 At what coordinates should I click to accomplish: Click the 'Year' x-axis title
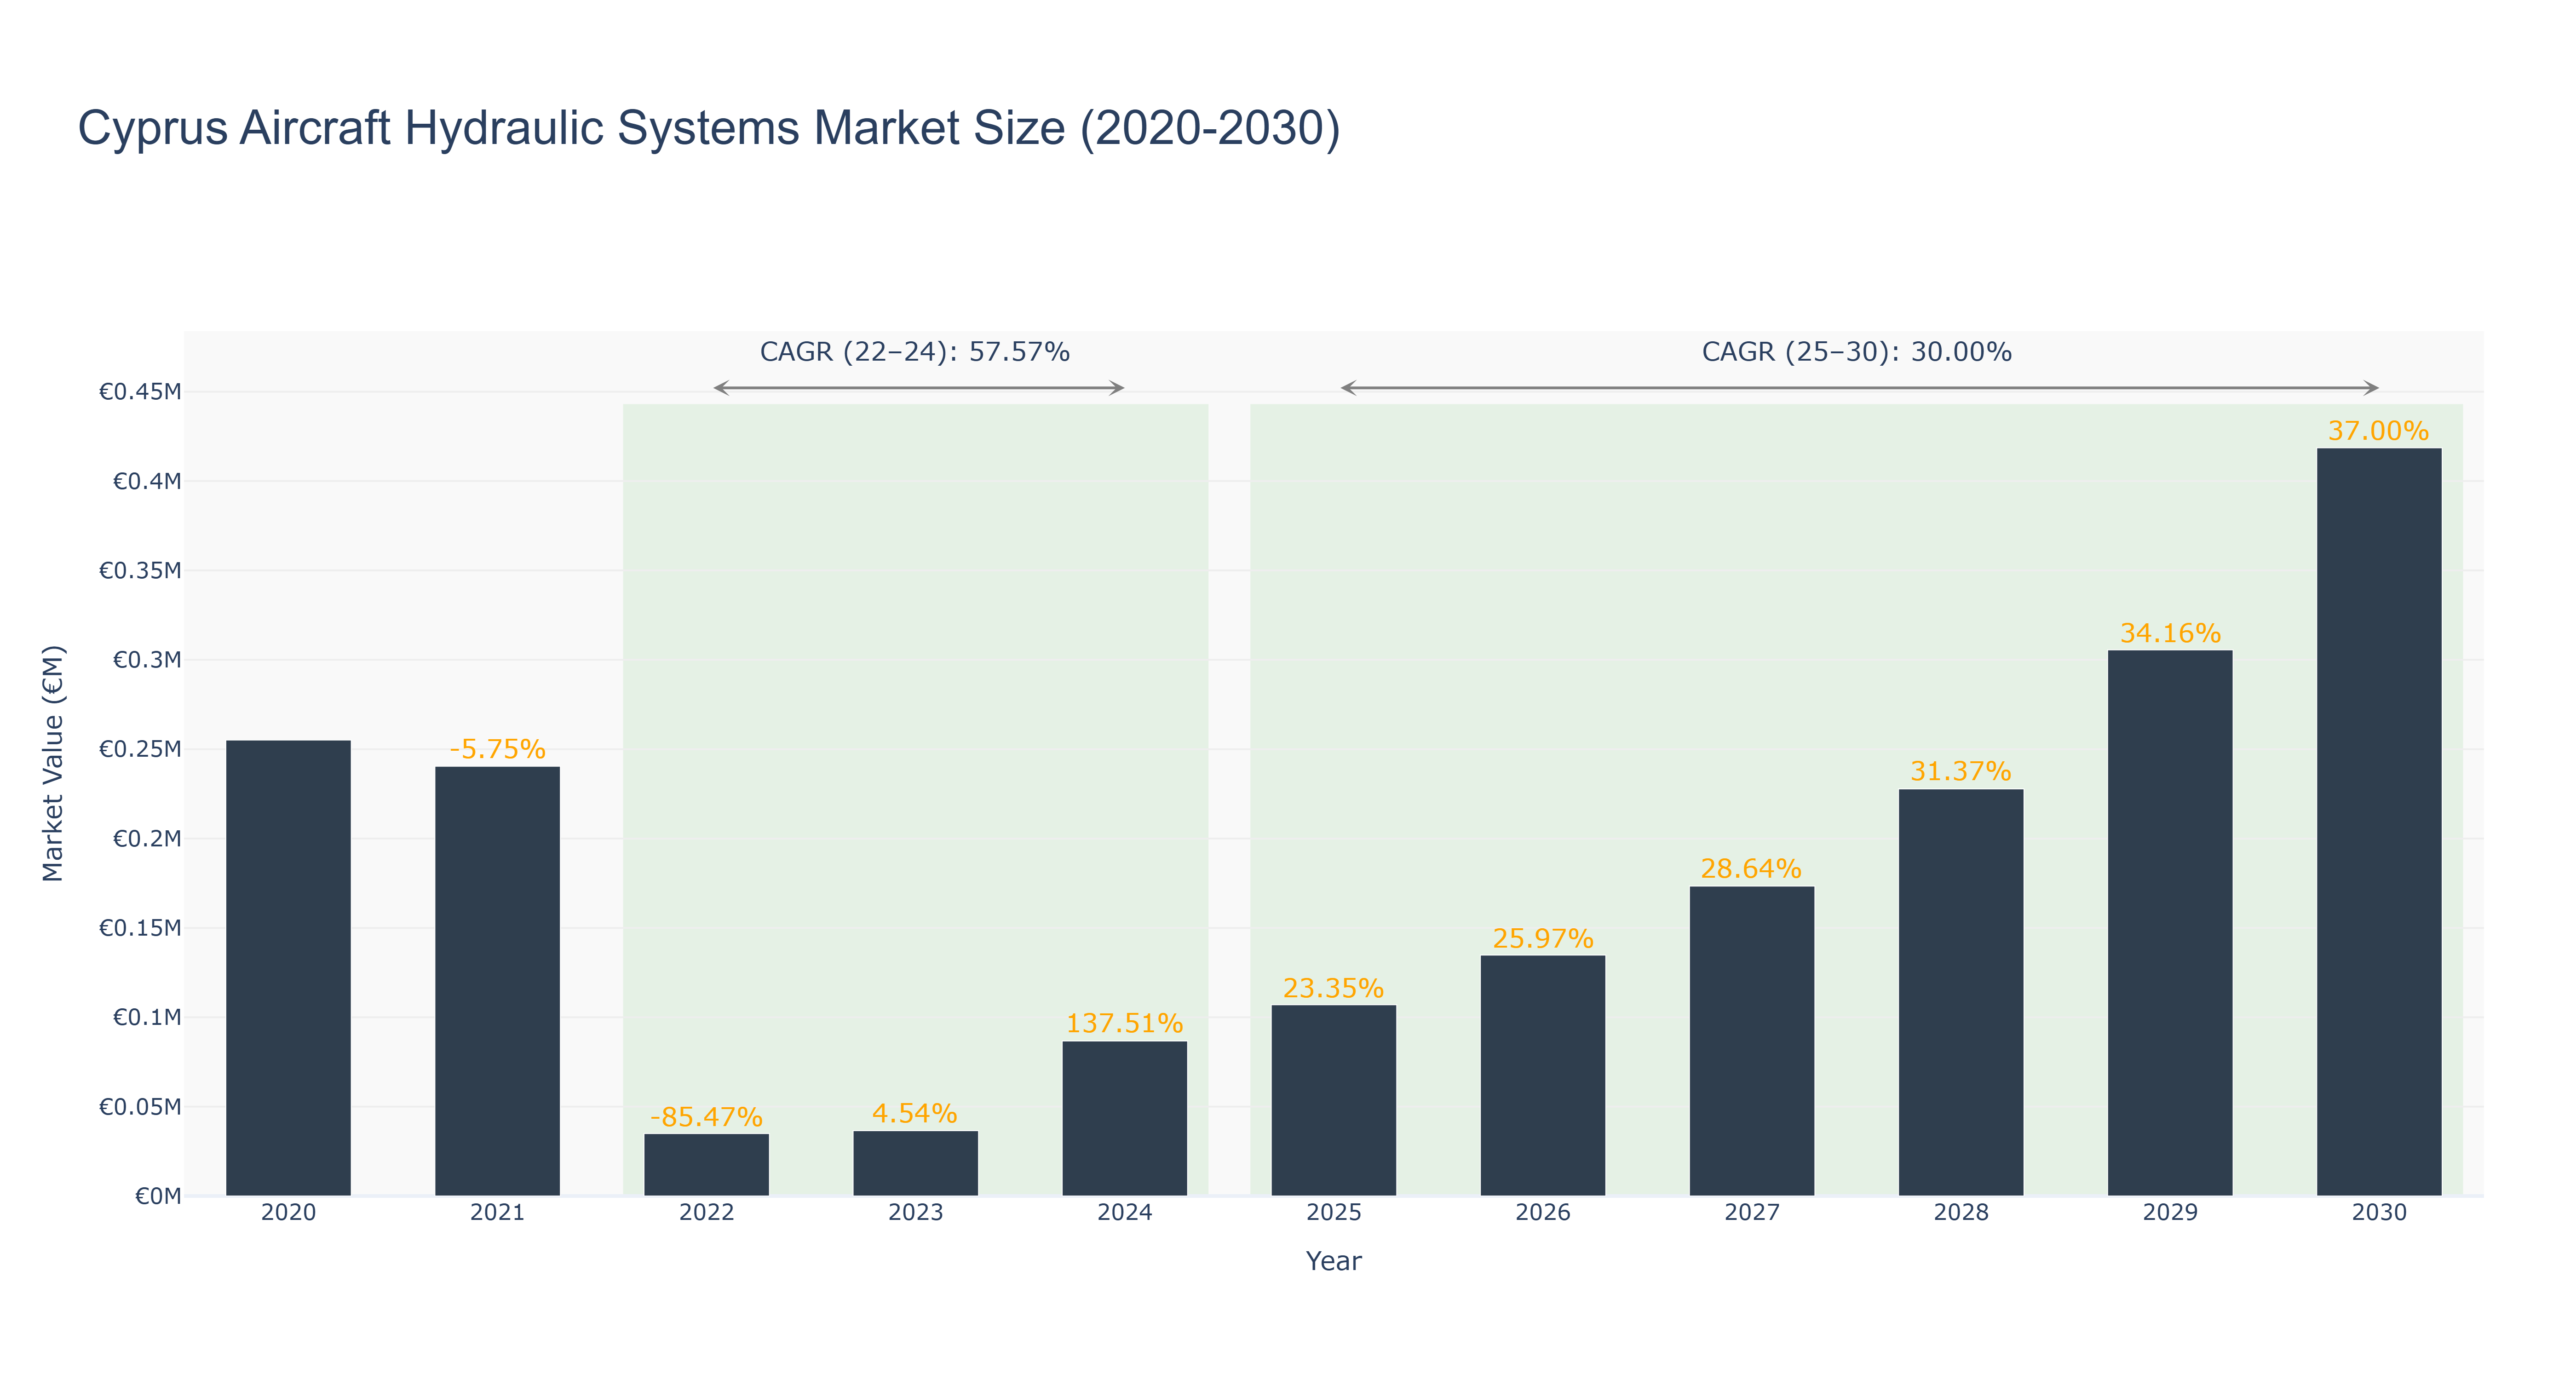click(x=1333, y=1261)
